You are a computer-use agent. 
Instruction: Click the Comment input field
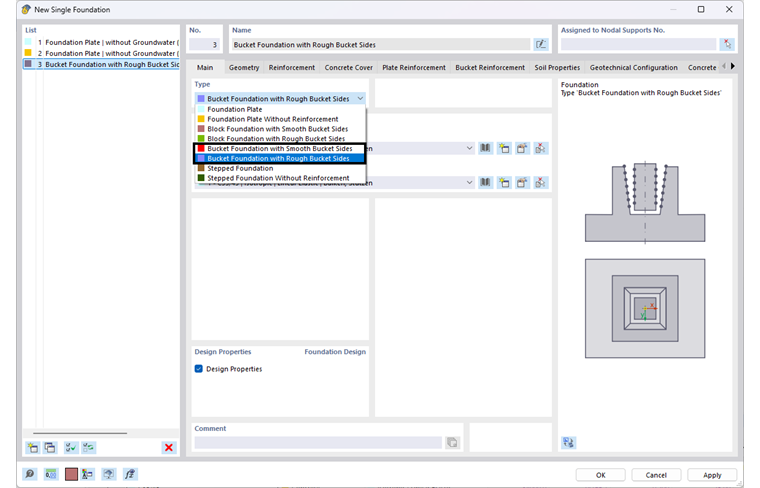point(318,442)
